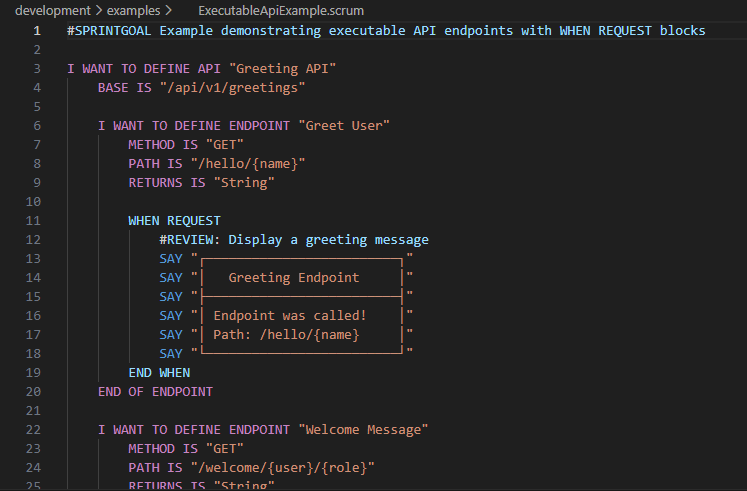The width and height of the screenshot is (747, 491).
Task: Click the "Welcome Message" endpoint name
Action: click(362, 429)
